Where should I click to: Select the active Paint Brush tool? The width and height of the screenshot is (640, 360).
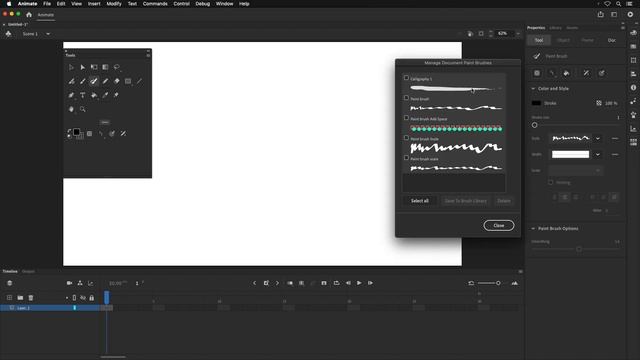94,81
